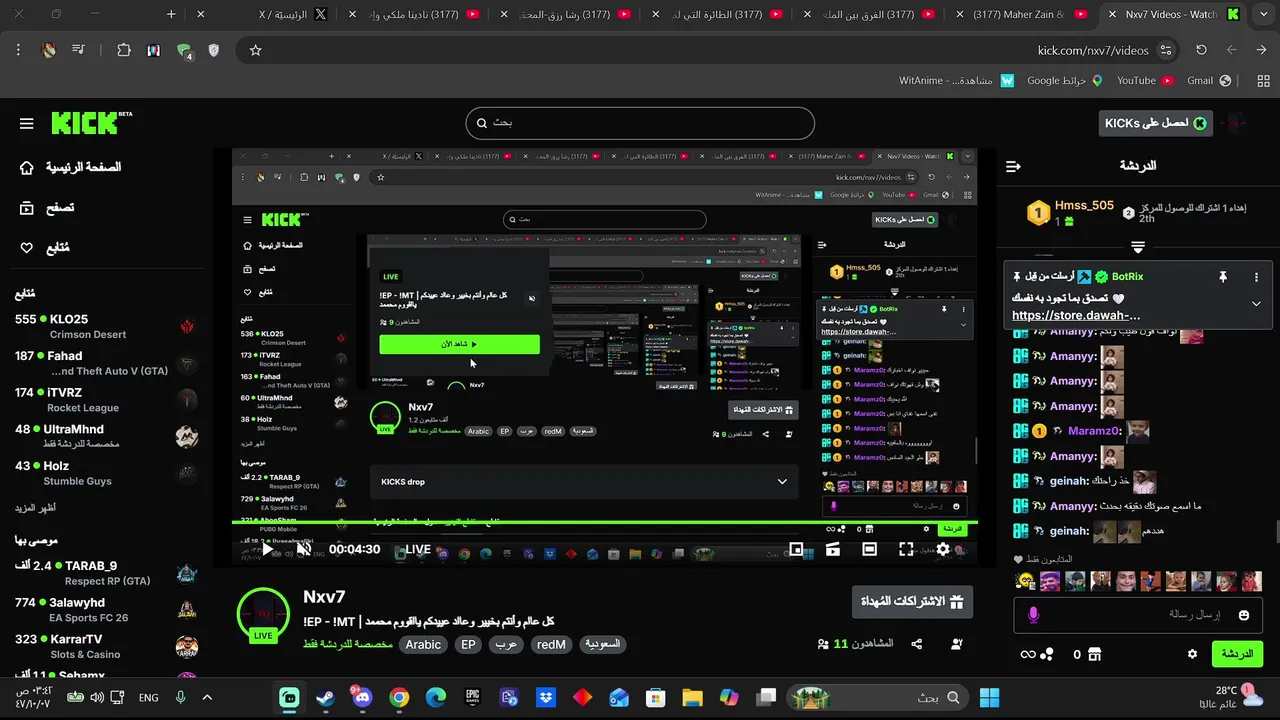Unmute the stream volume
1280x720 pixels.
coord(303,549)
